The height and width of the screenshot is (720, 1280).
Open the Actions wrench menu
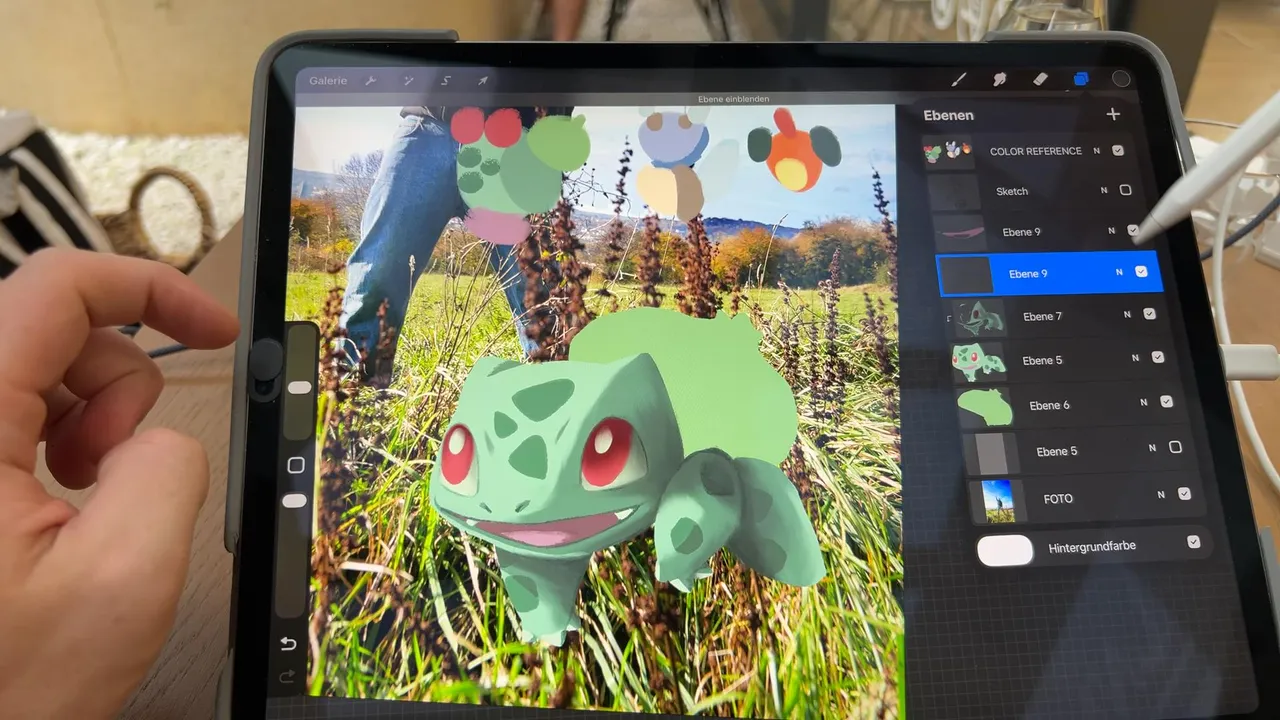pos(371,80)
